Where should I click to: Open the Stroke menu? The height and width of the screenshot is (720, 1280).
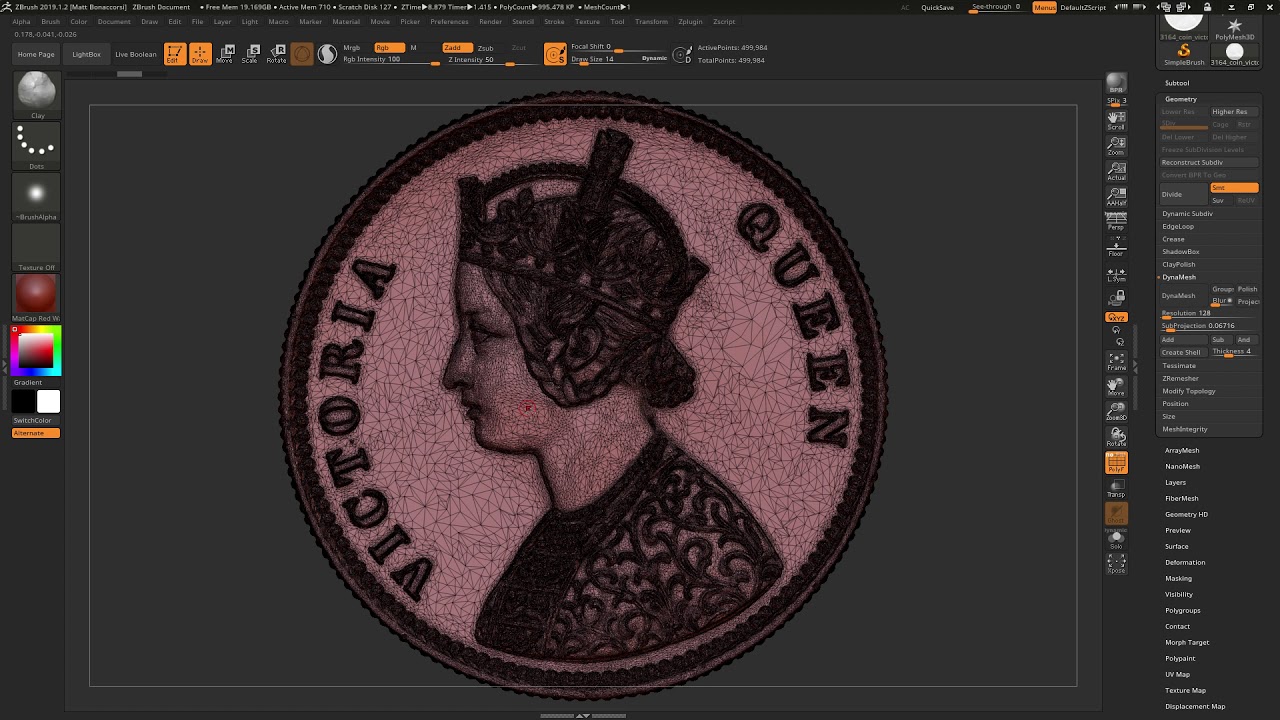(554, 21)
